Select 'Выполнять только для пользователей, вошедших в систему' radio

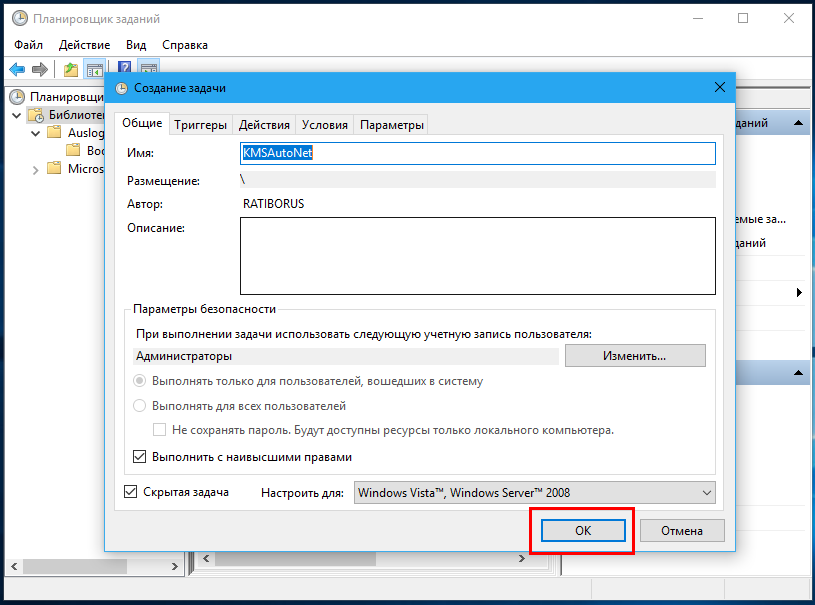pos(139,381)
